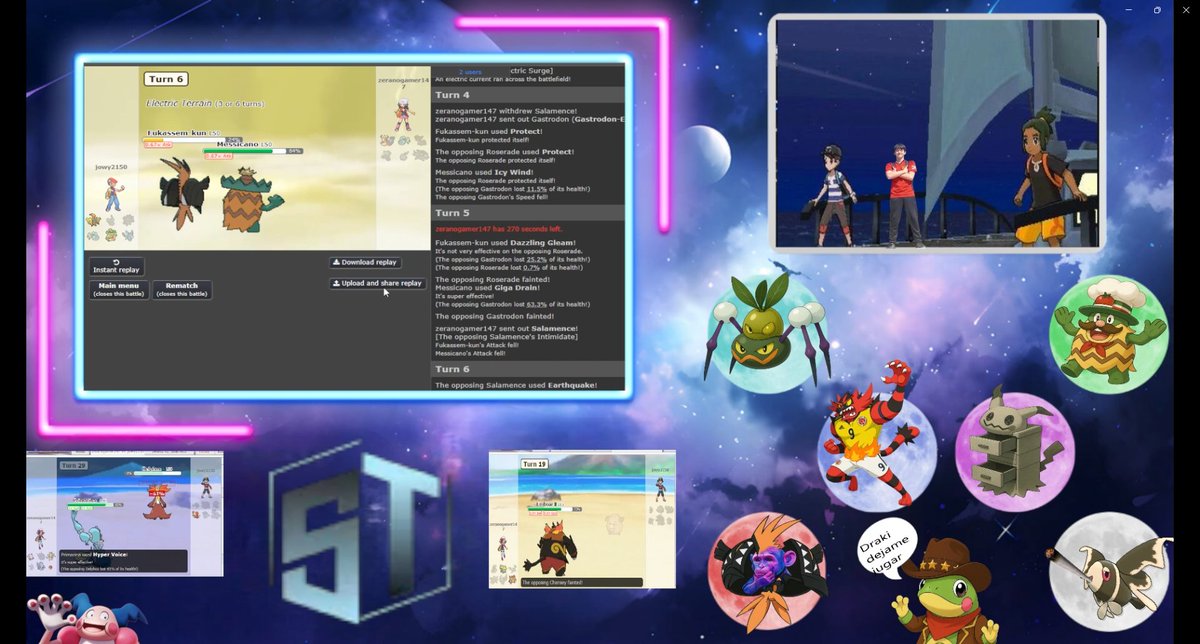Click the zeranogamer147 trainer sprite
This screenshot has width=1200, height=644.
(404, 114)
